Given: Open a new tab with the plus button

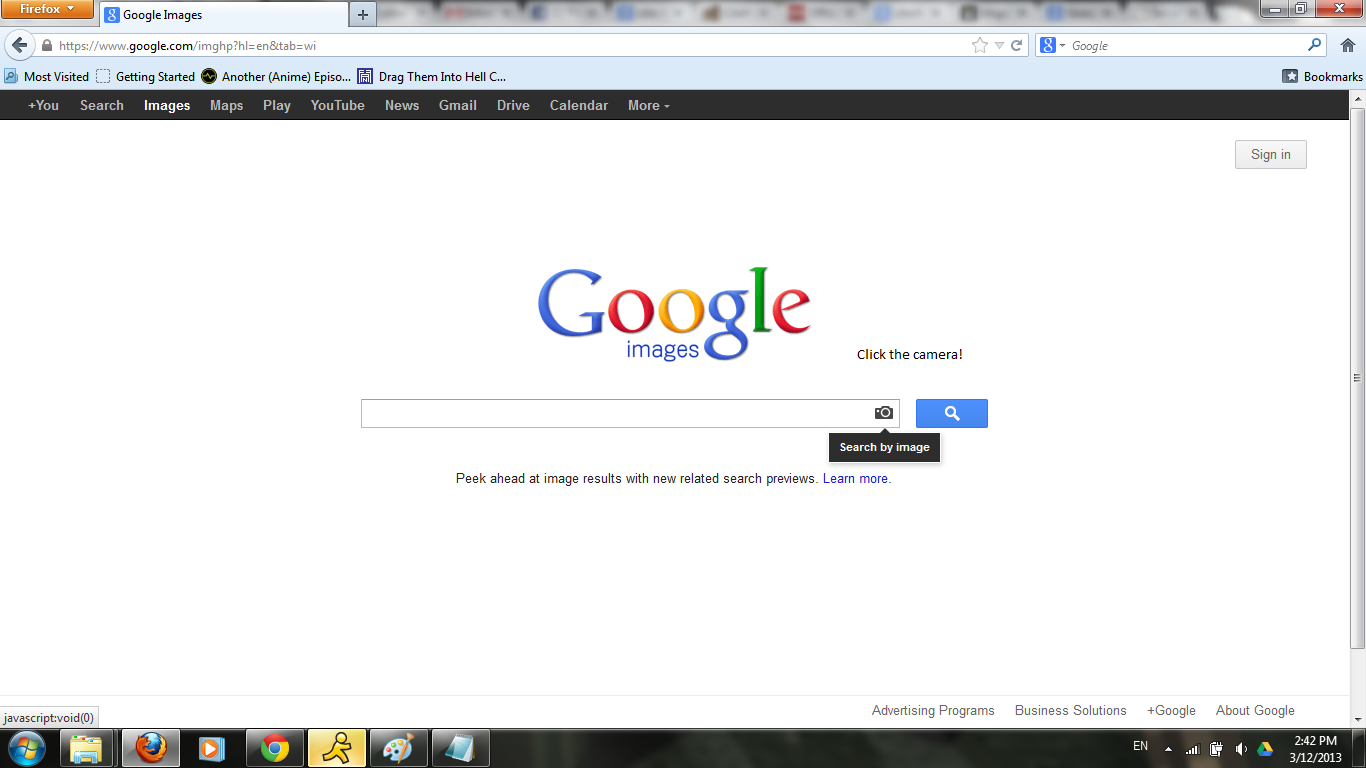Looking at the screenshot, I should (362, 15).
